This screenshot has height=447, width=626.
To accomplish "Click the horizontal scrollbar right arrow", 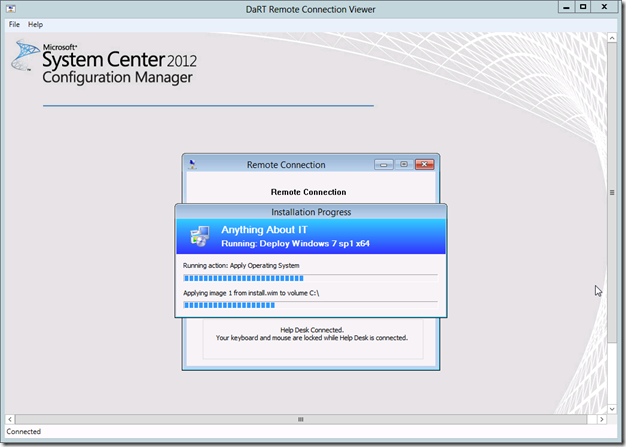I will pos(602,419).
